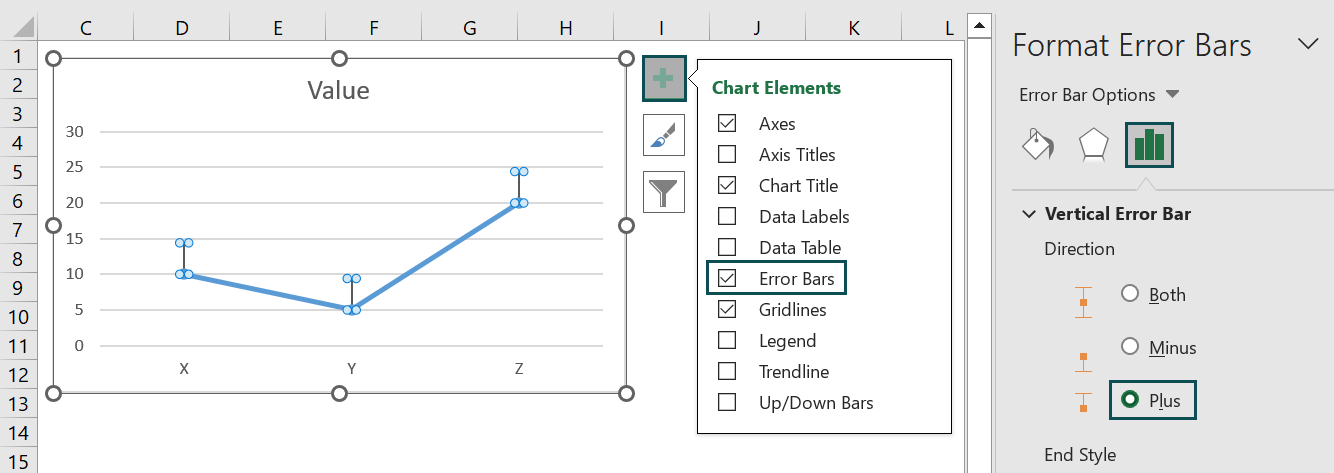Click the 30 value axis label
This screenshot has width=1334, height=473.
click(76, 131)
